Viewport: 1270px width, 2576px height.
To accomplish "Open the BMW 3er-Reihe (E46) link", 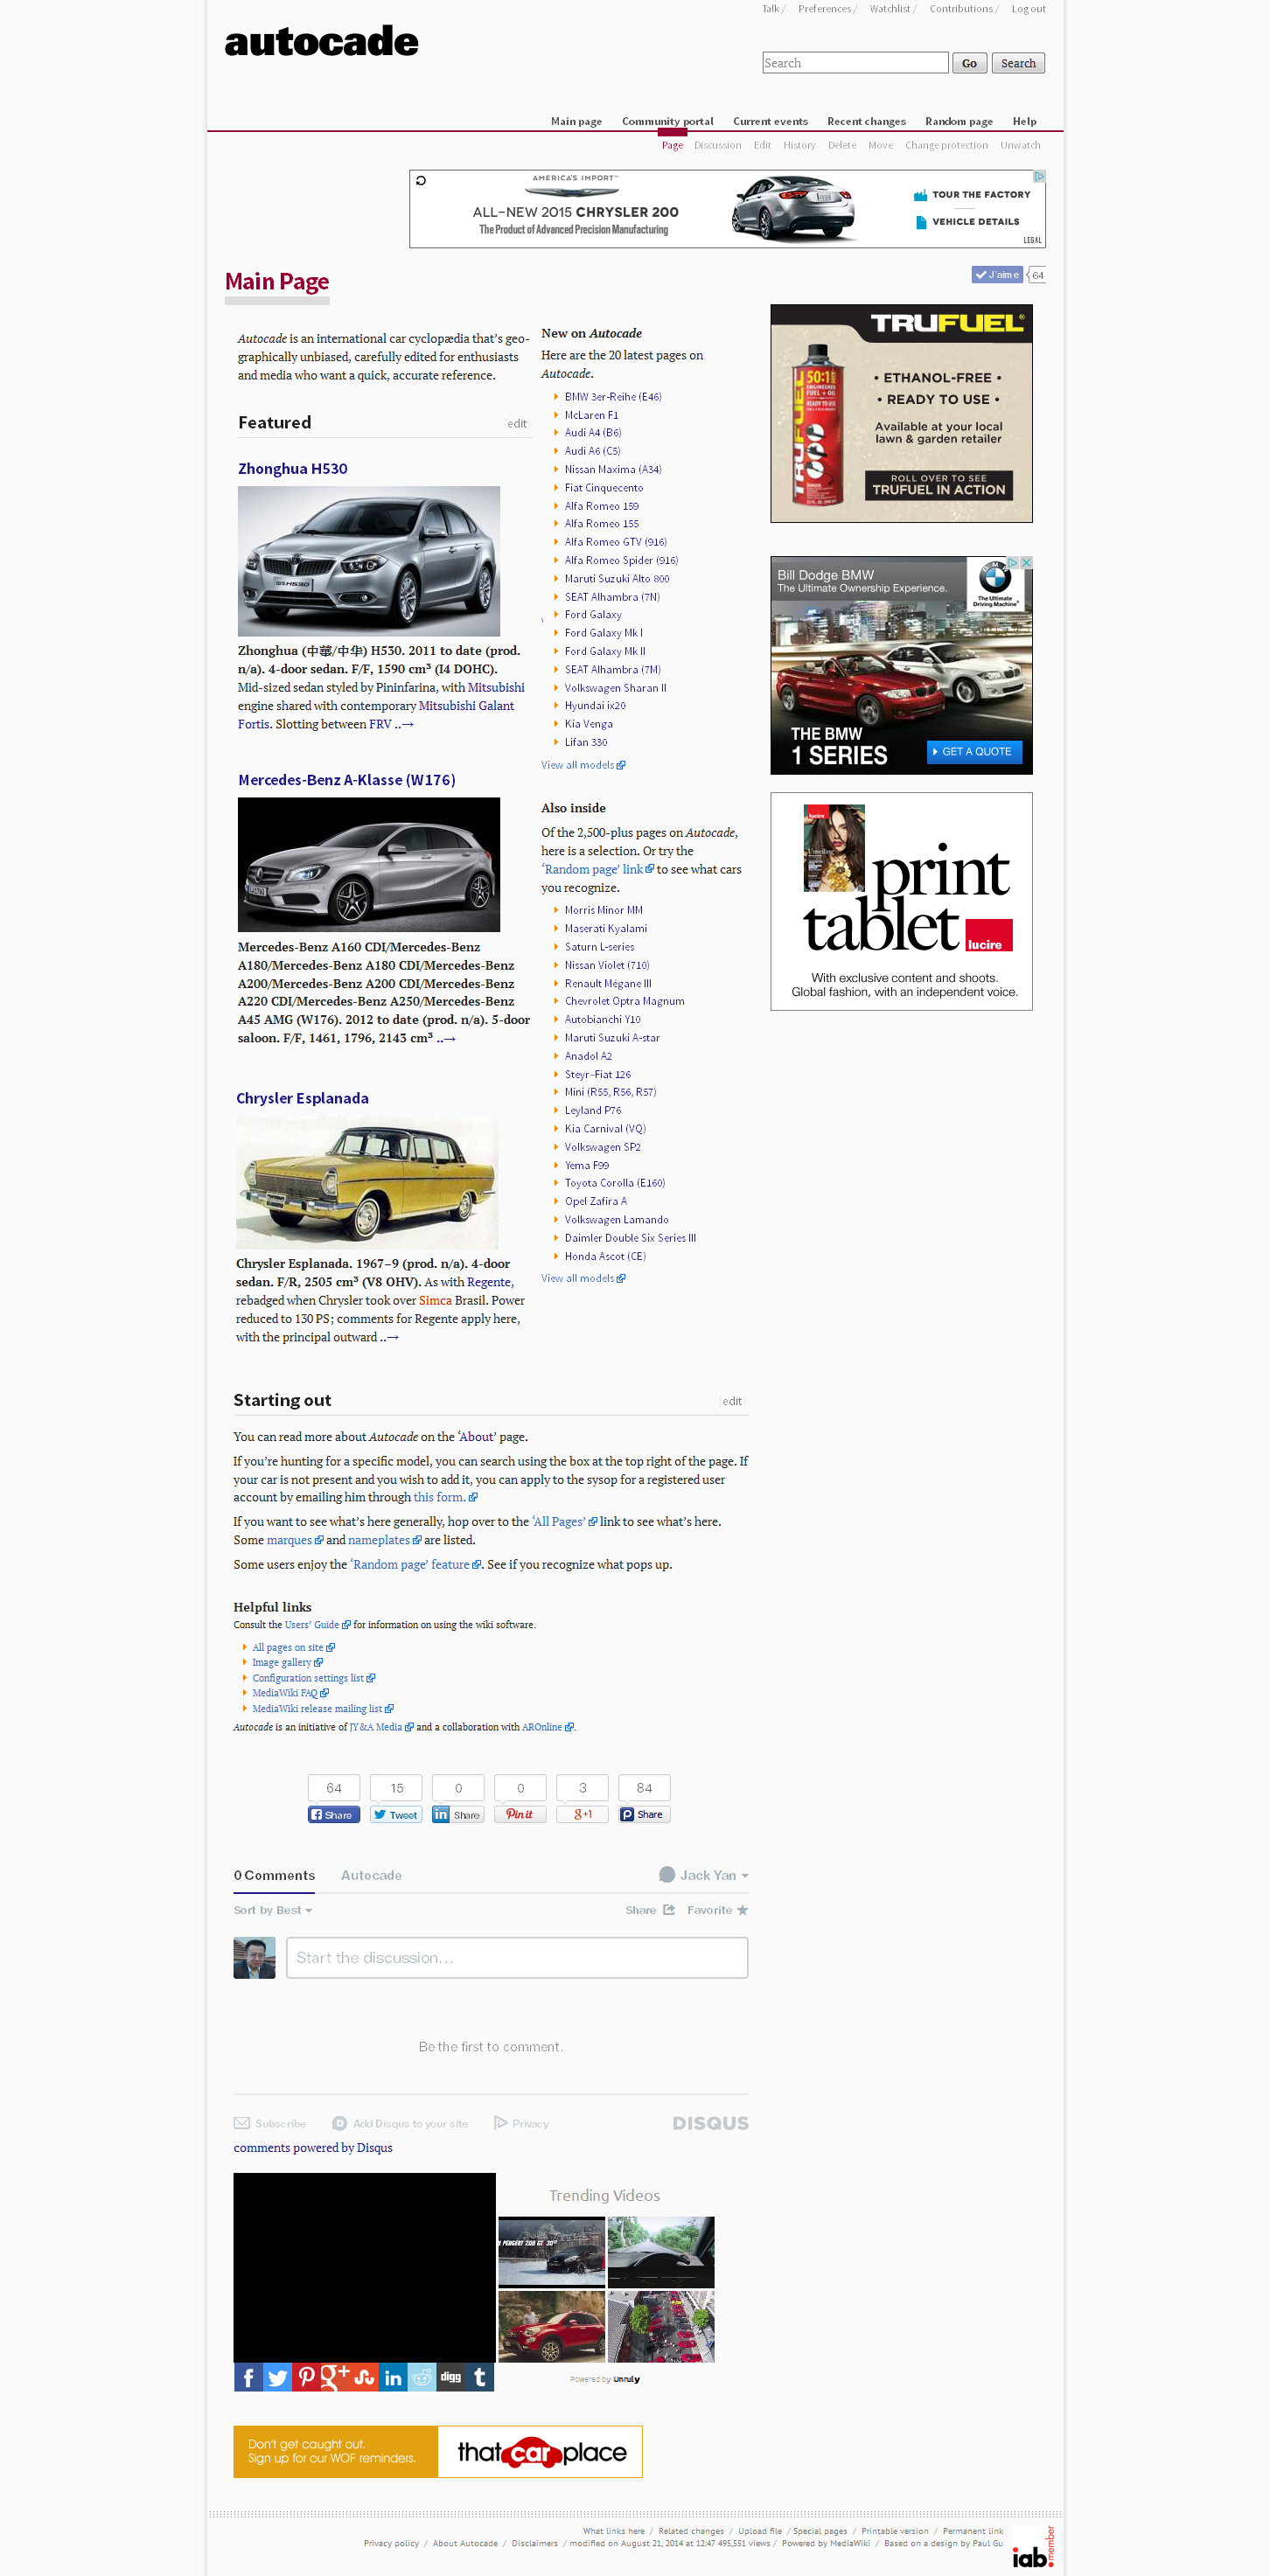I will [x=613, y=397].
